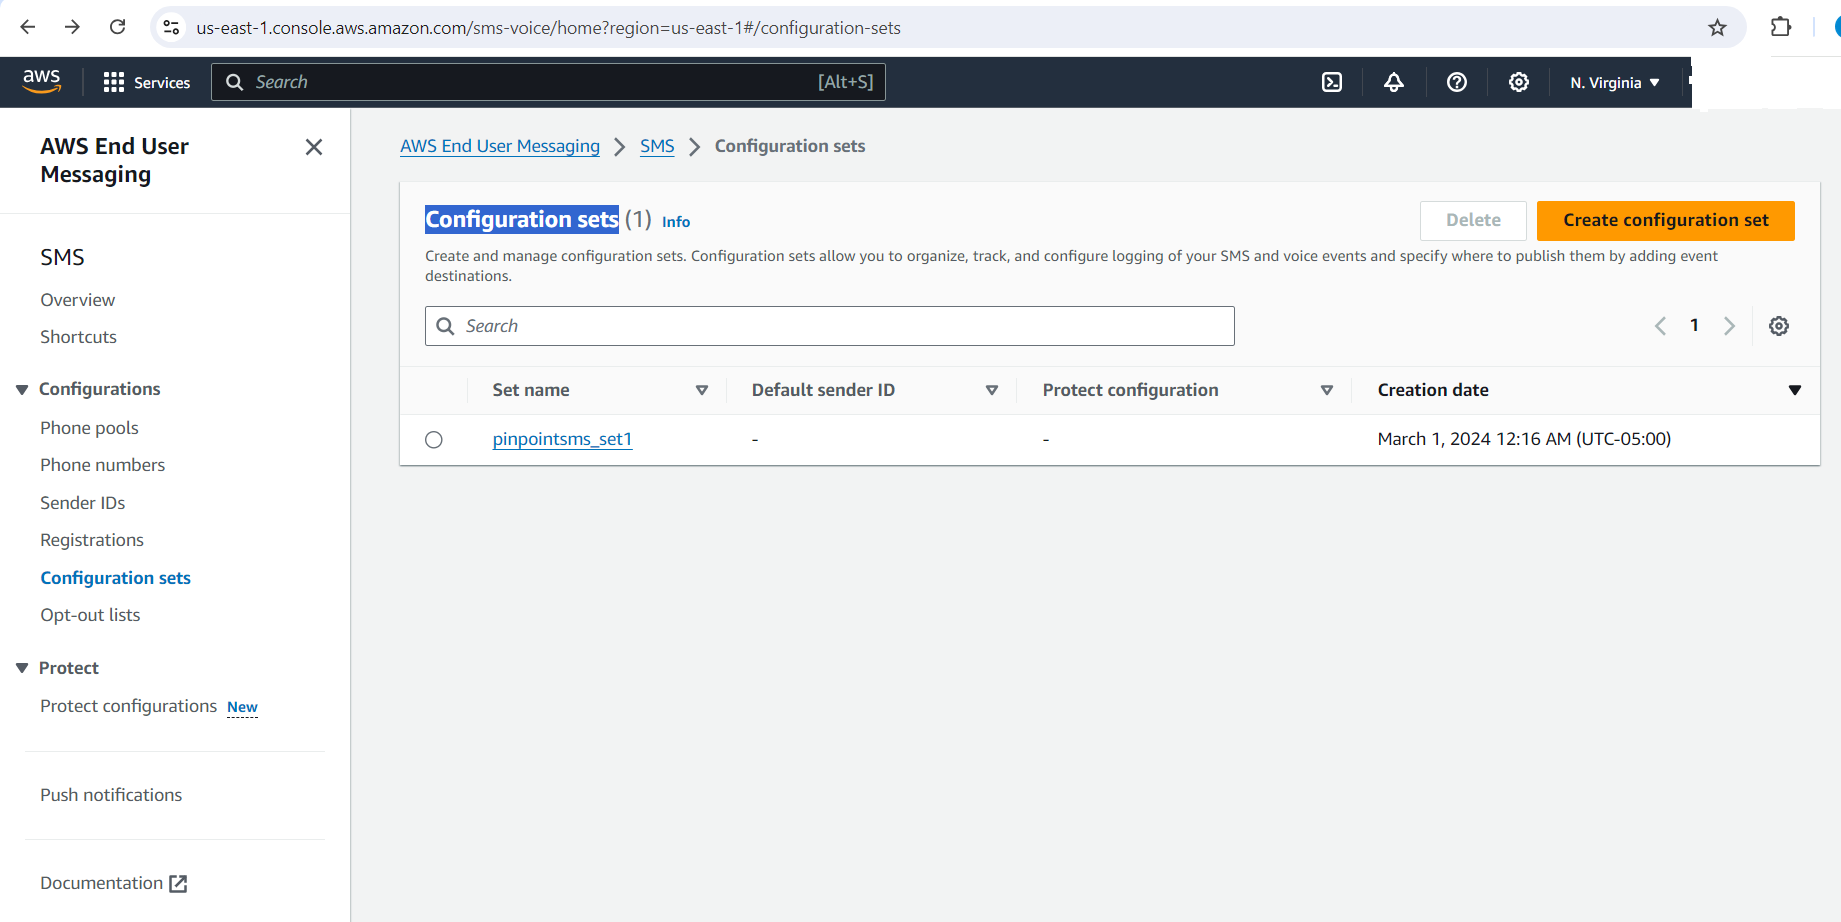1841x922 pixels.
Task: Sort by Creation date column arrow
Action: pyautogui.click(x=1795, y=390)
